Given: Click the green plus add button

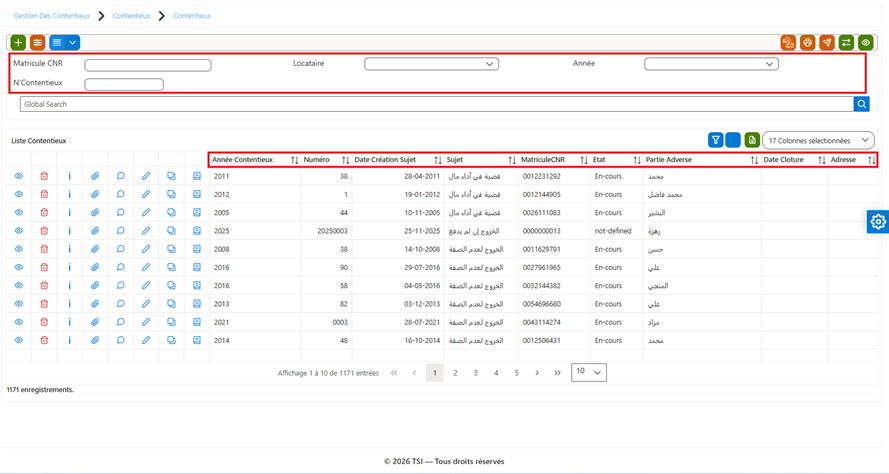Looking at the screenshot, I should 18,43.
